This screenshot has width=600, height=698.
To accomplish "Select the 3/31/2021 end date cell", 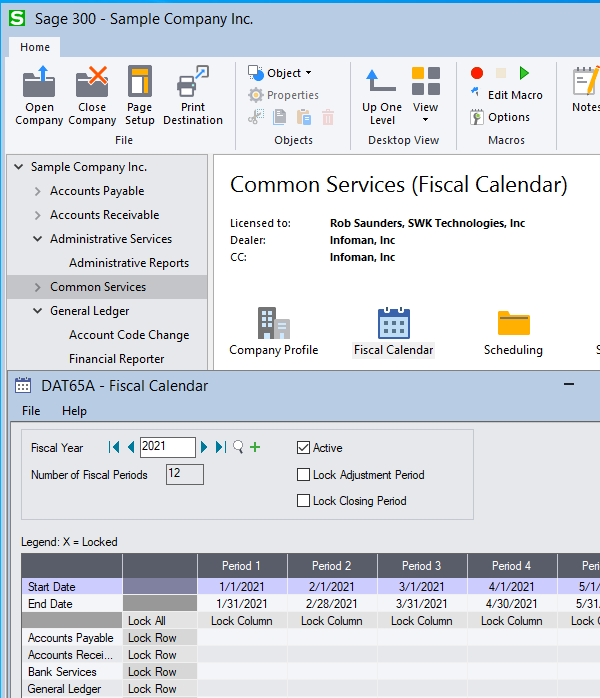I will (x=422, y=604).
